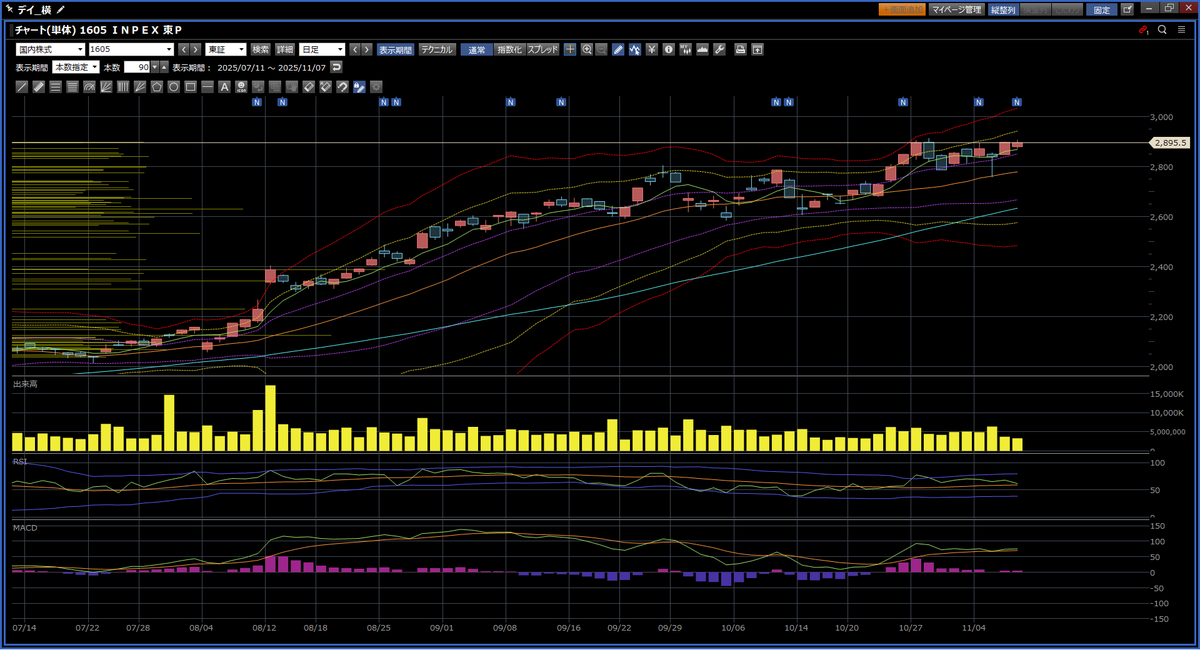This screenshot has width=1200, height=650.
Task: Open マイページ管理 menu
Action: pos(956,9)
